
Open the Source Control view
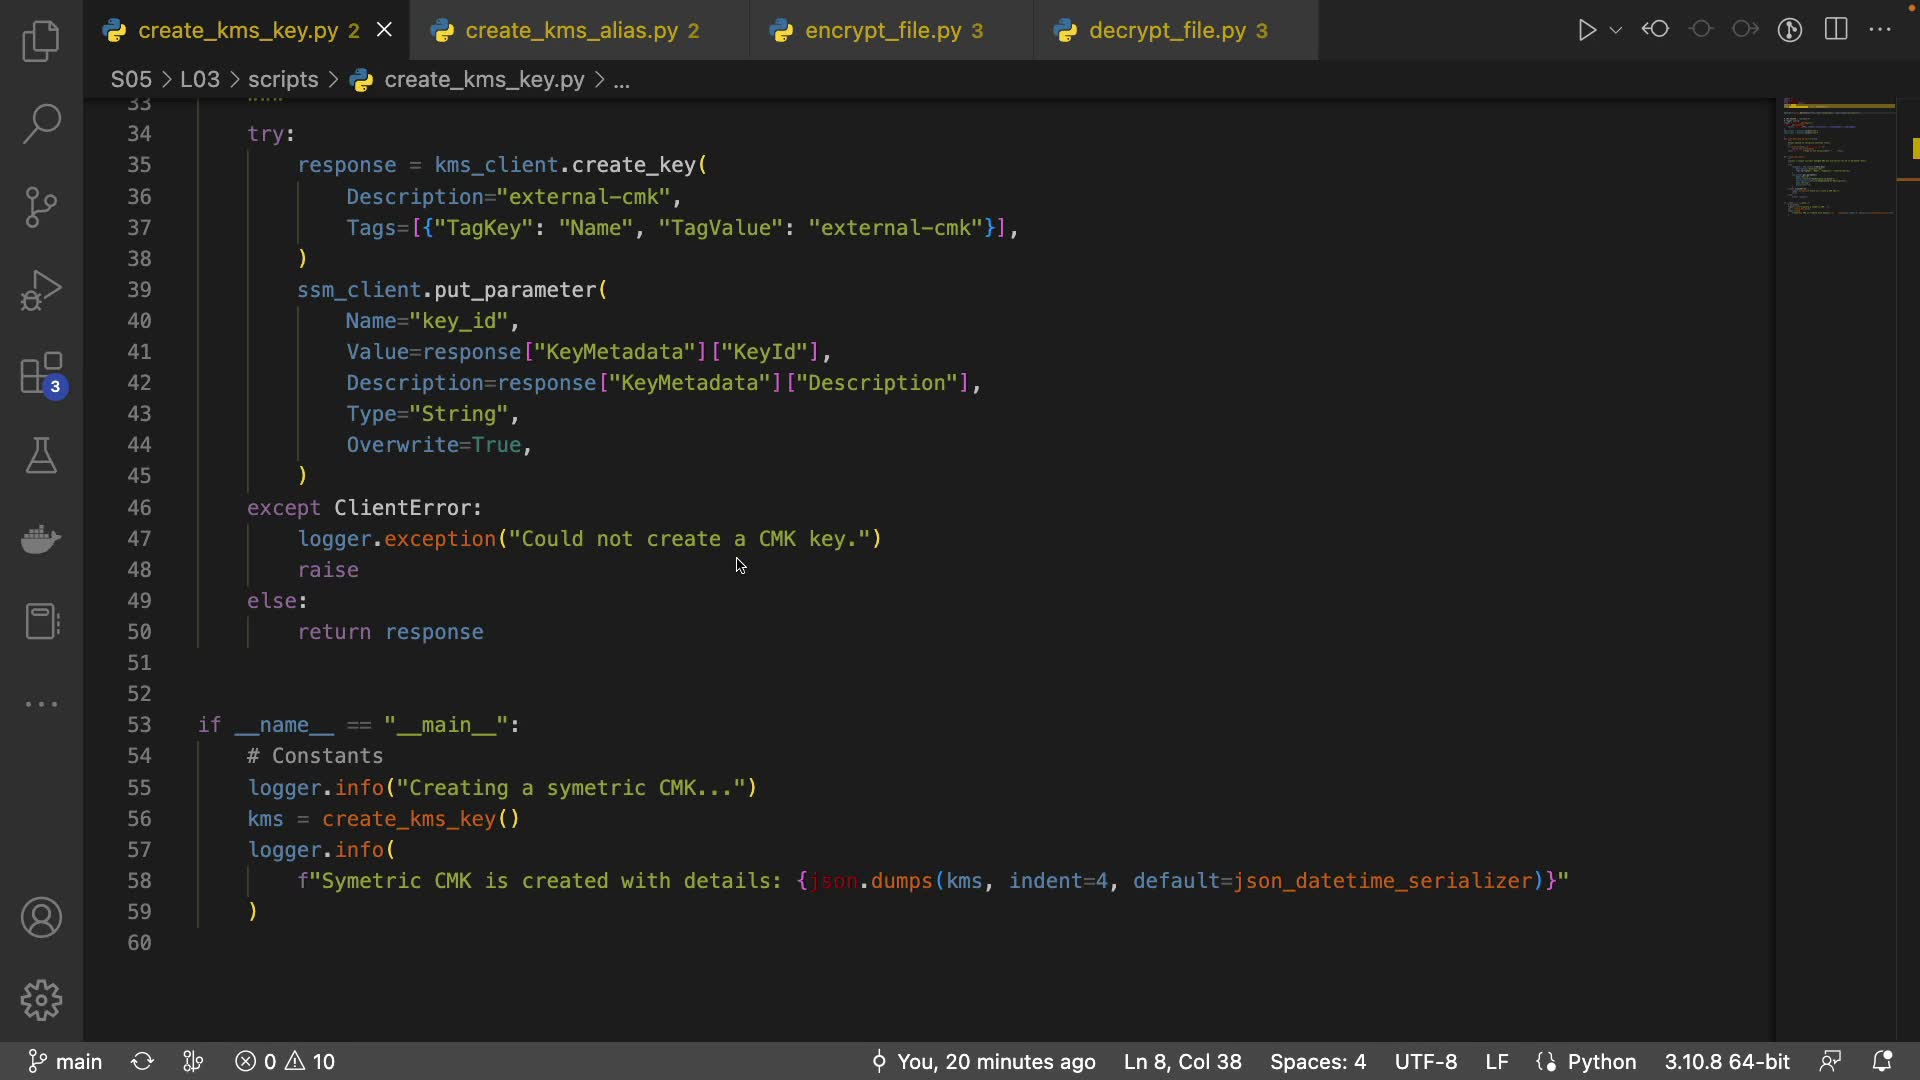(41, 207)
